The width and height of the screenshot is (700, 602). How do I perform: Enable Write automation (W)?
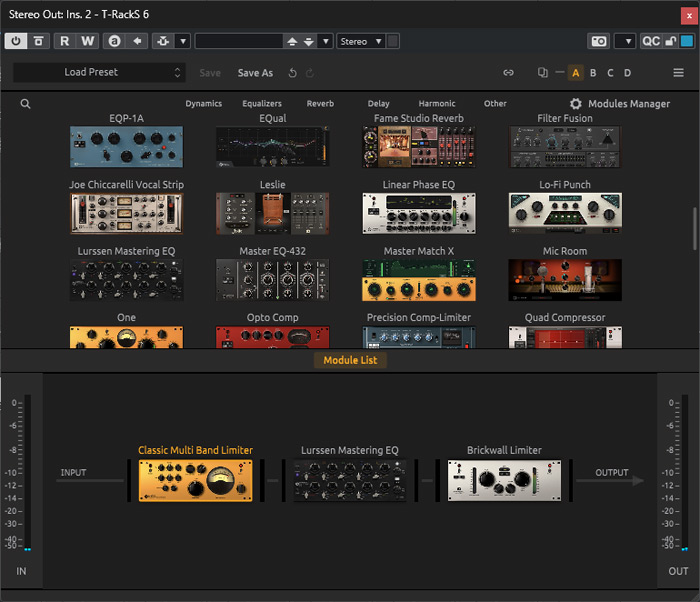coord(88,41)
